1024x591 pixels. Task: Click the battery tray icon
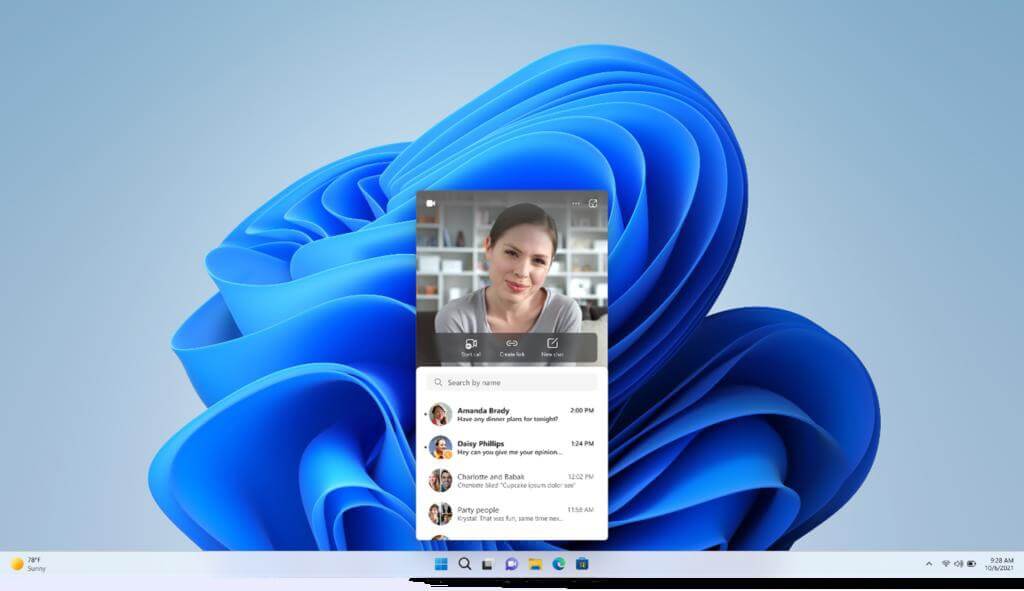click(x=971, y=564)
